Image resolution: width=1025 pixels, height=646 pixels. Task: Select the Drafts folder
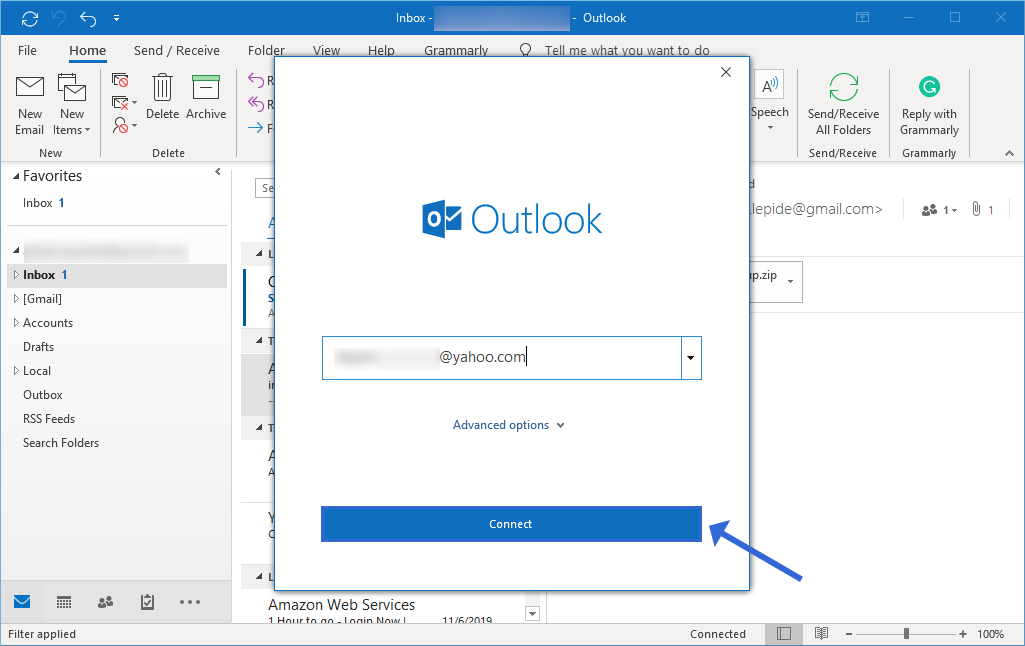click(39, 347)
